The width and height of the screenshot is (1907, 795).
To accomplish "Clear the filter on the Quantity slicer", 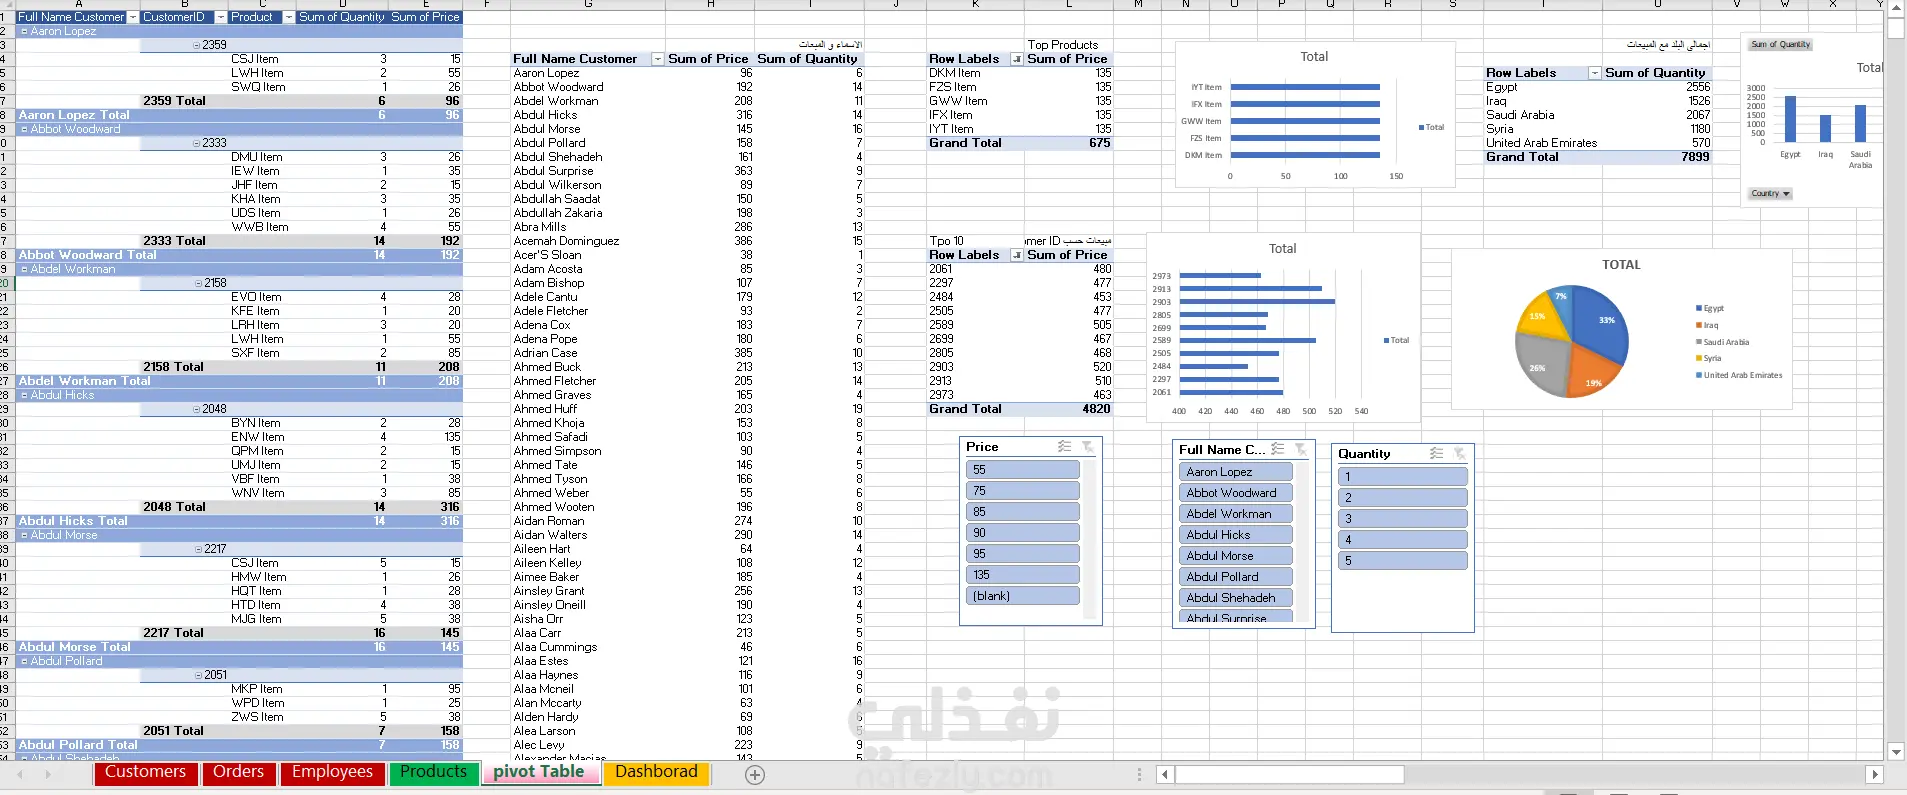I will coord(1459,454).
